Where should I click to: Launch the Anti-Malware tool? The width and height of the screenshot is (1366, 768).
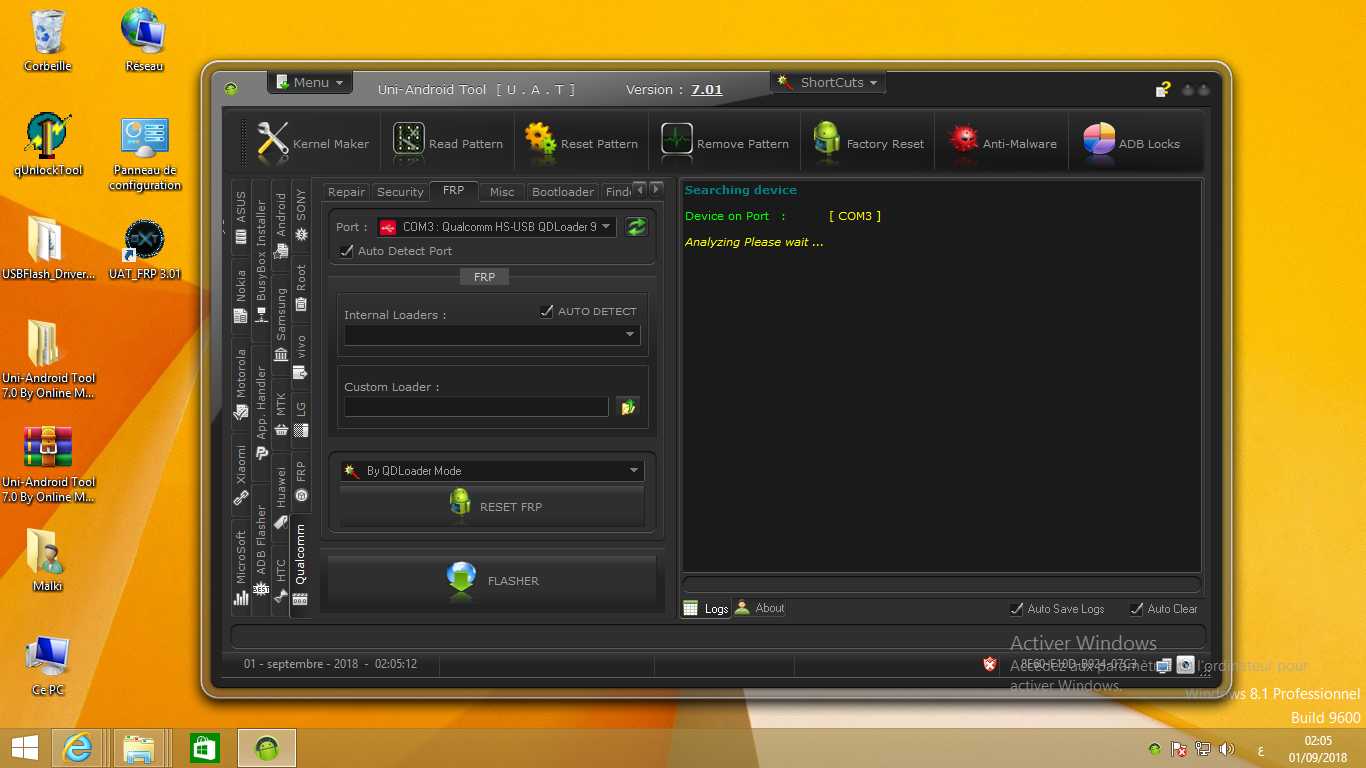1002,143
